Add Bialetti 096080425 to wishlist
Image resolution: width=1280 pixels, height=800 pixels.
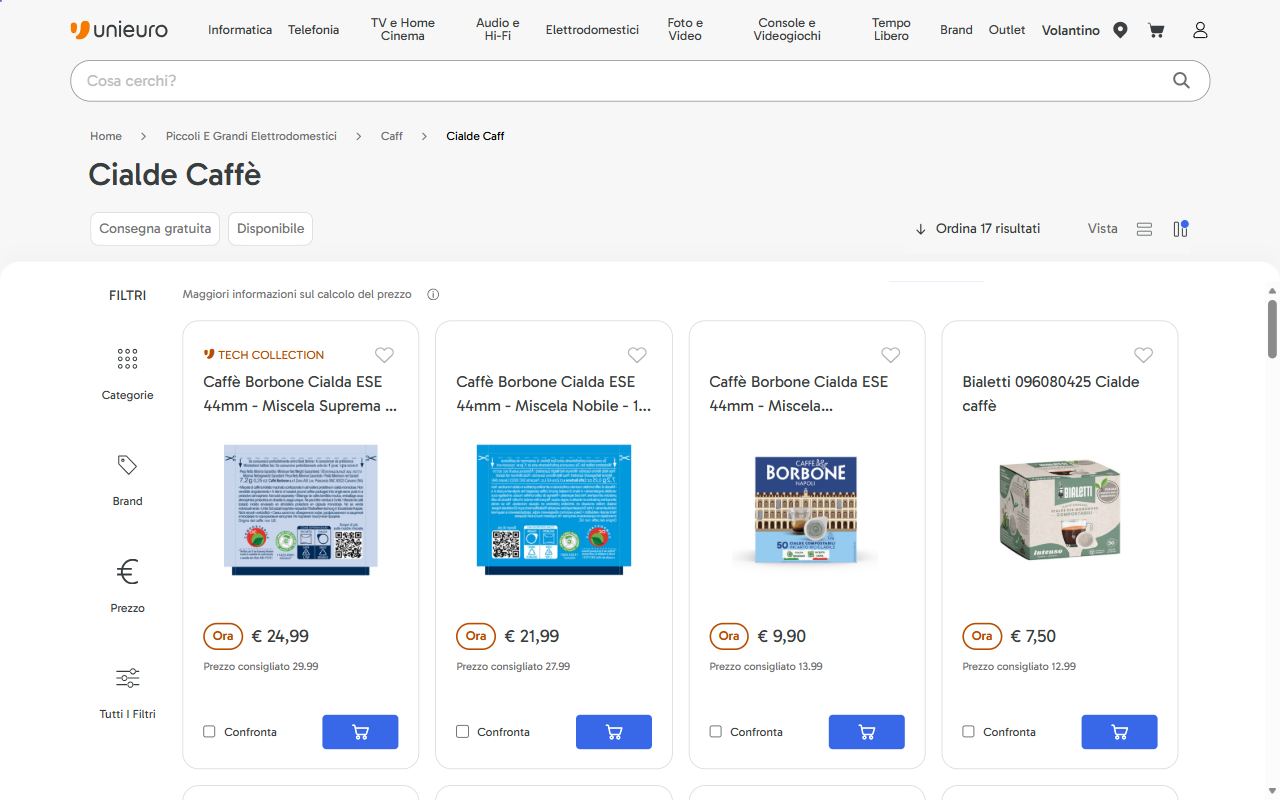[x=1143, y=355]
